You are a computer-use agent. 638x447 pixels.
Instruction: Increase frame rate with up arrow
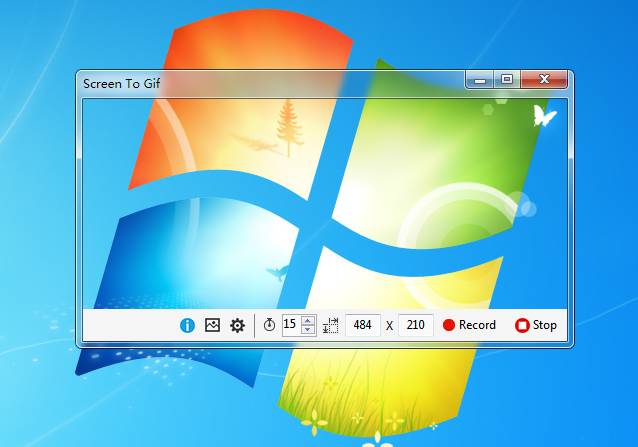tap(308, 320)
